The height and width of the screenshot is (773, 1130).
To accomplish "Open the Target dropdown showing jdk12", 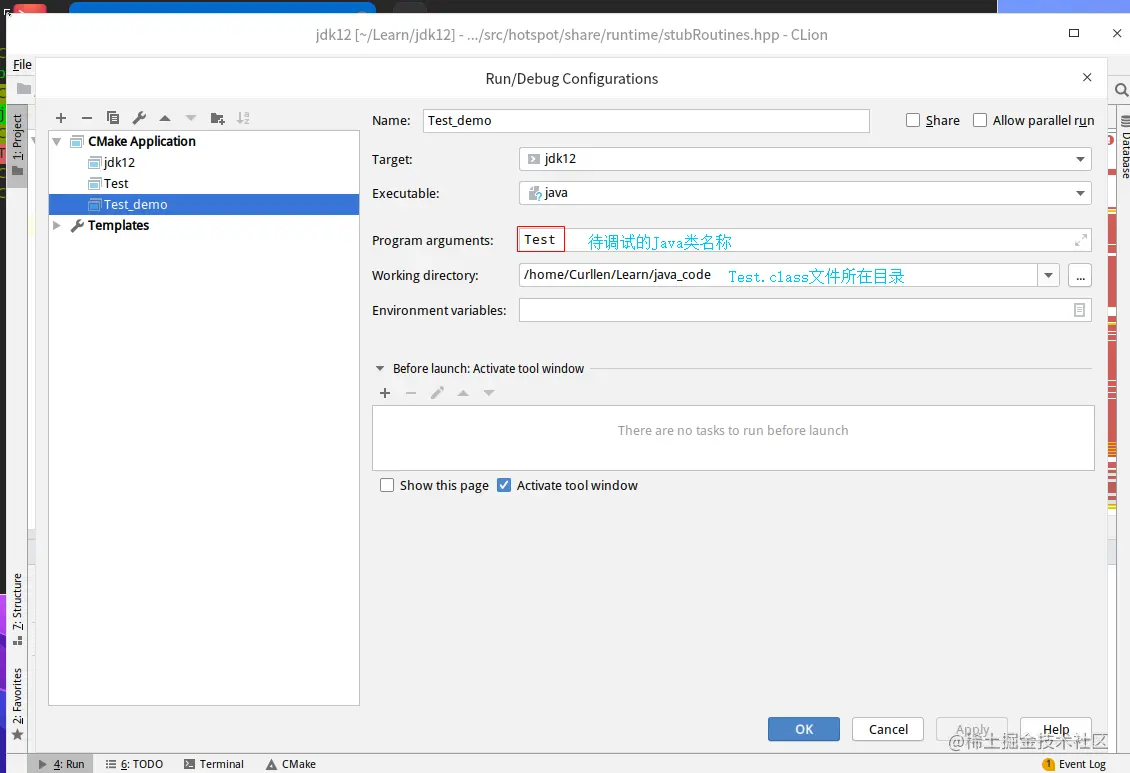I will pyautogui.click(x=805, y=159).
